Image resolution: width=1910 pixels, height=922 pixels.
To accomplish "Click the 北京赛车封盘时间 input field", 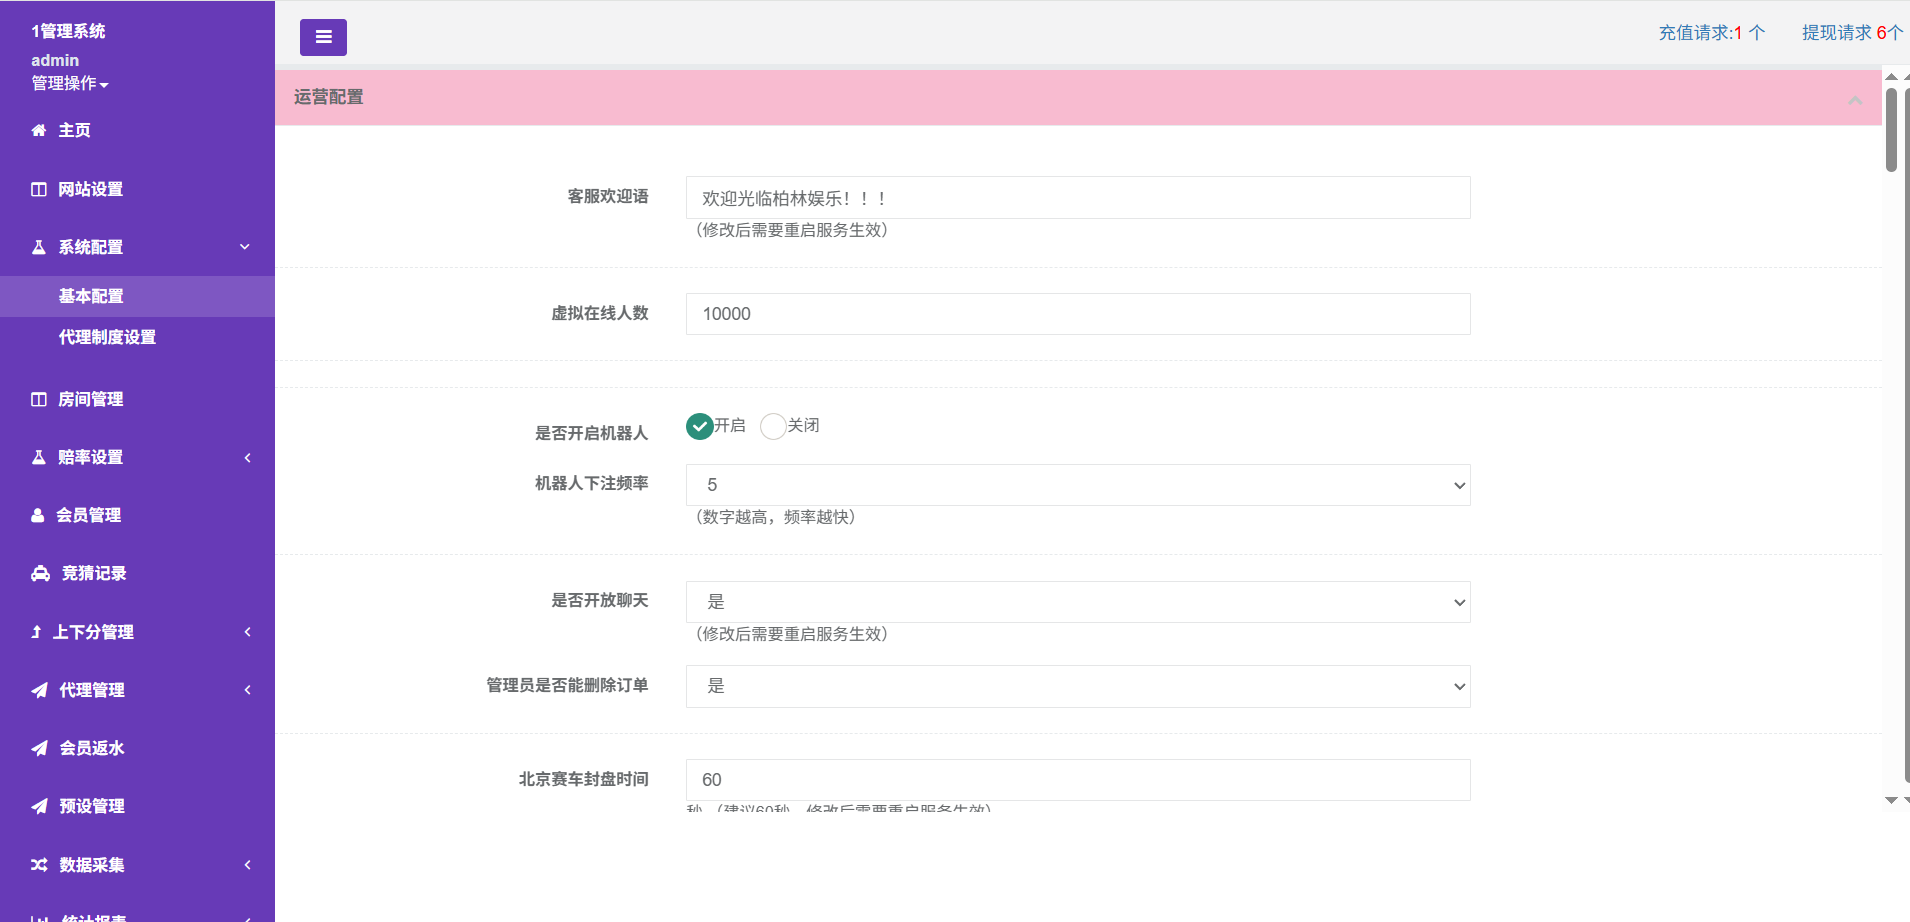I will [1078, 780].
